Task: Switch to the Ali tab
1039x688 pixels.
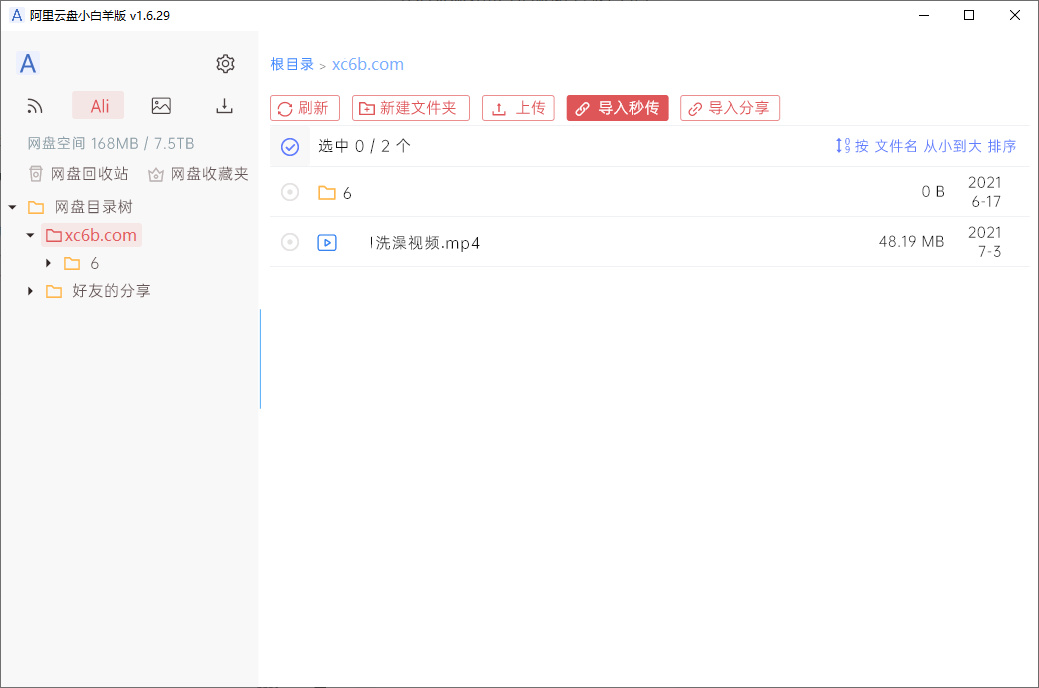Action: point(97,105)
